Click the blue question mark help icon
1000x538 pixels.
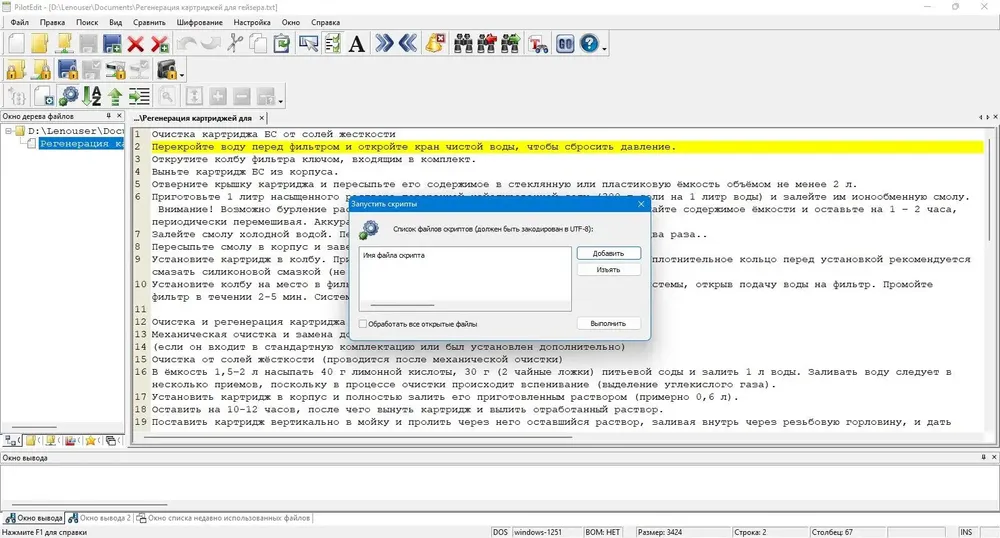589,43
